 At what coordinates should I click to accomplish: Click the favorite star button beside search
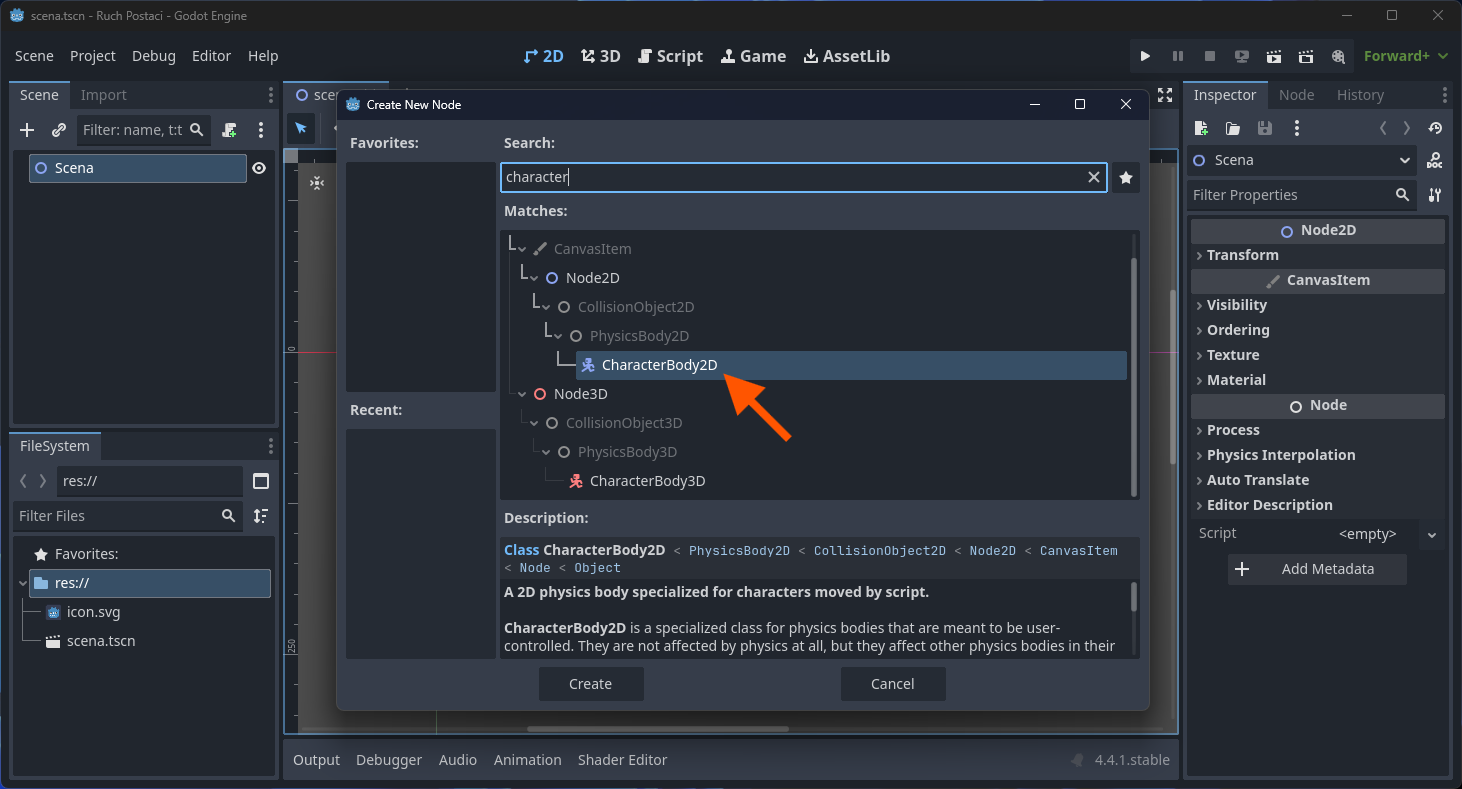[x=1126, y=177]
